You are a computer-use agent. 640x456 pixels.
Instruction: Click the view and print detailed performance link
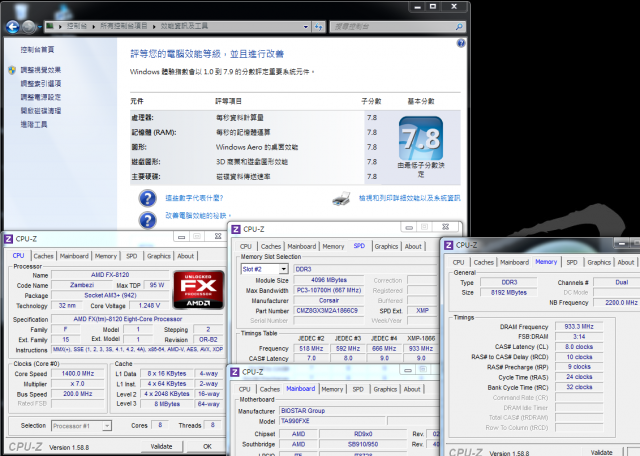pos(409,198)
